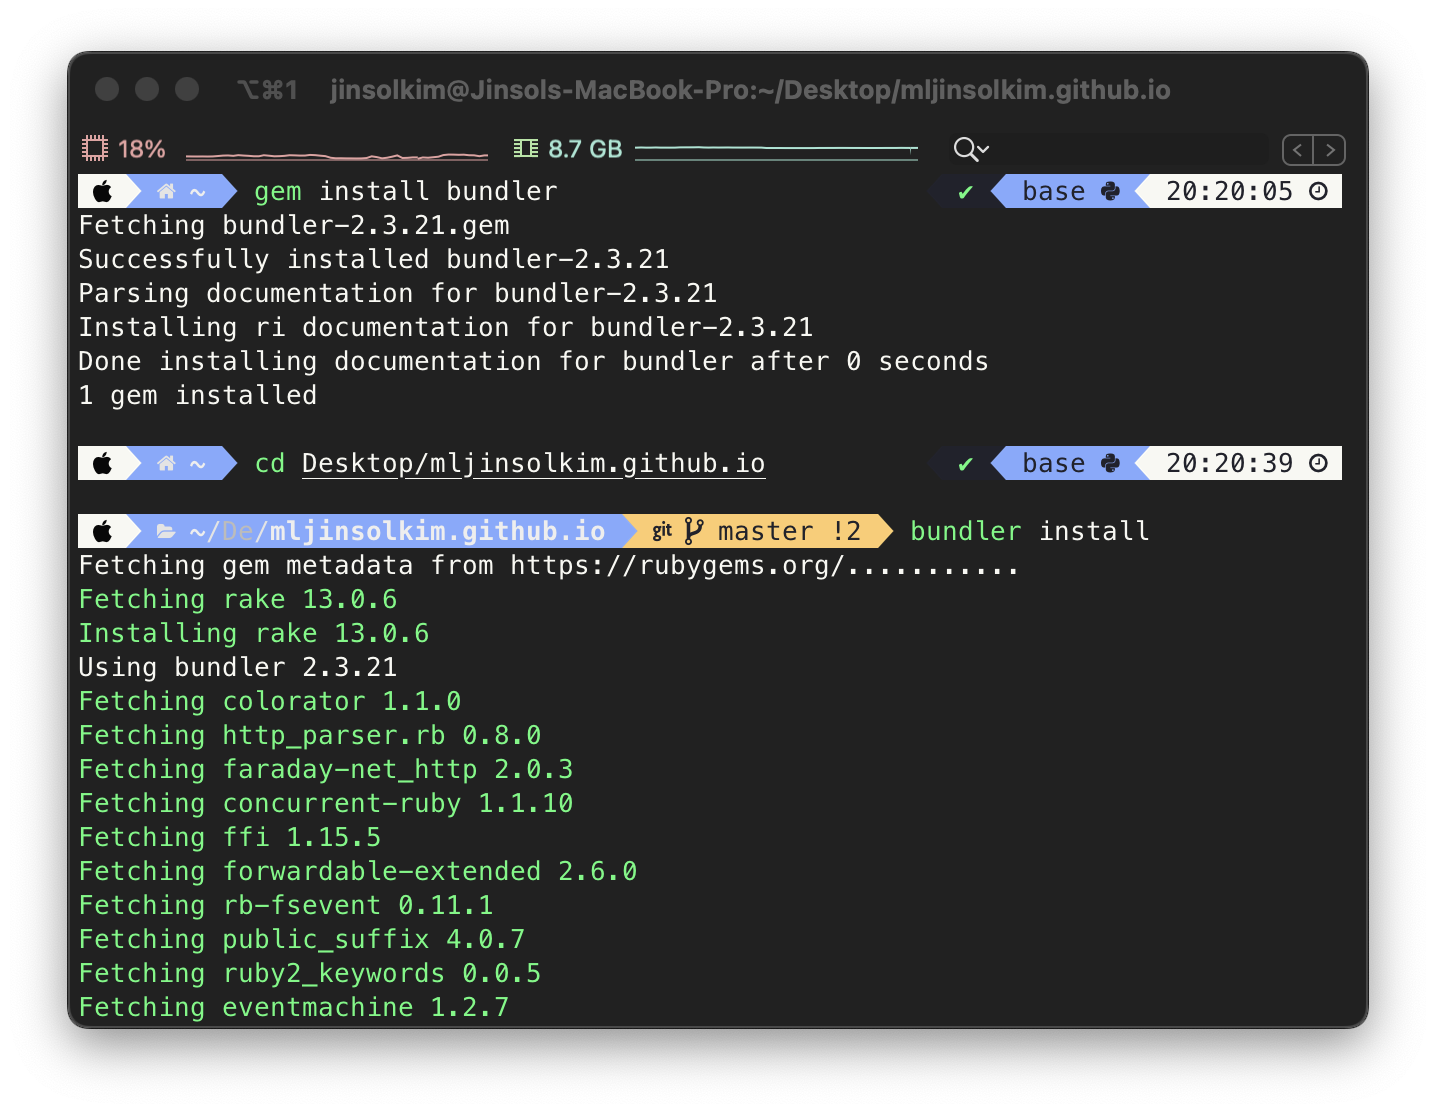The height and width of the screenshot is (1112, 1436).
Task: Click 'Fetching concurrent-ruby 1.1.10' line
Action: point(326,804)
